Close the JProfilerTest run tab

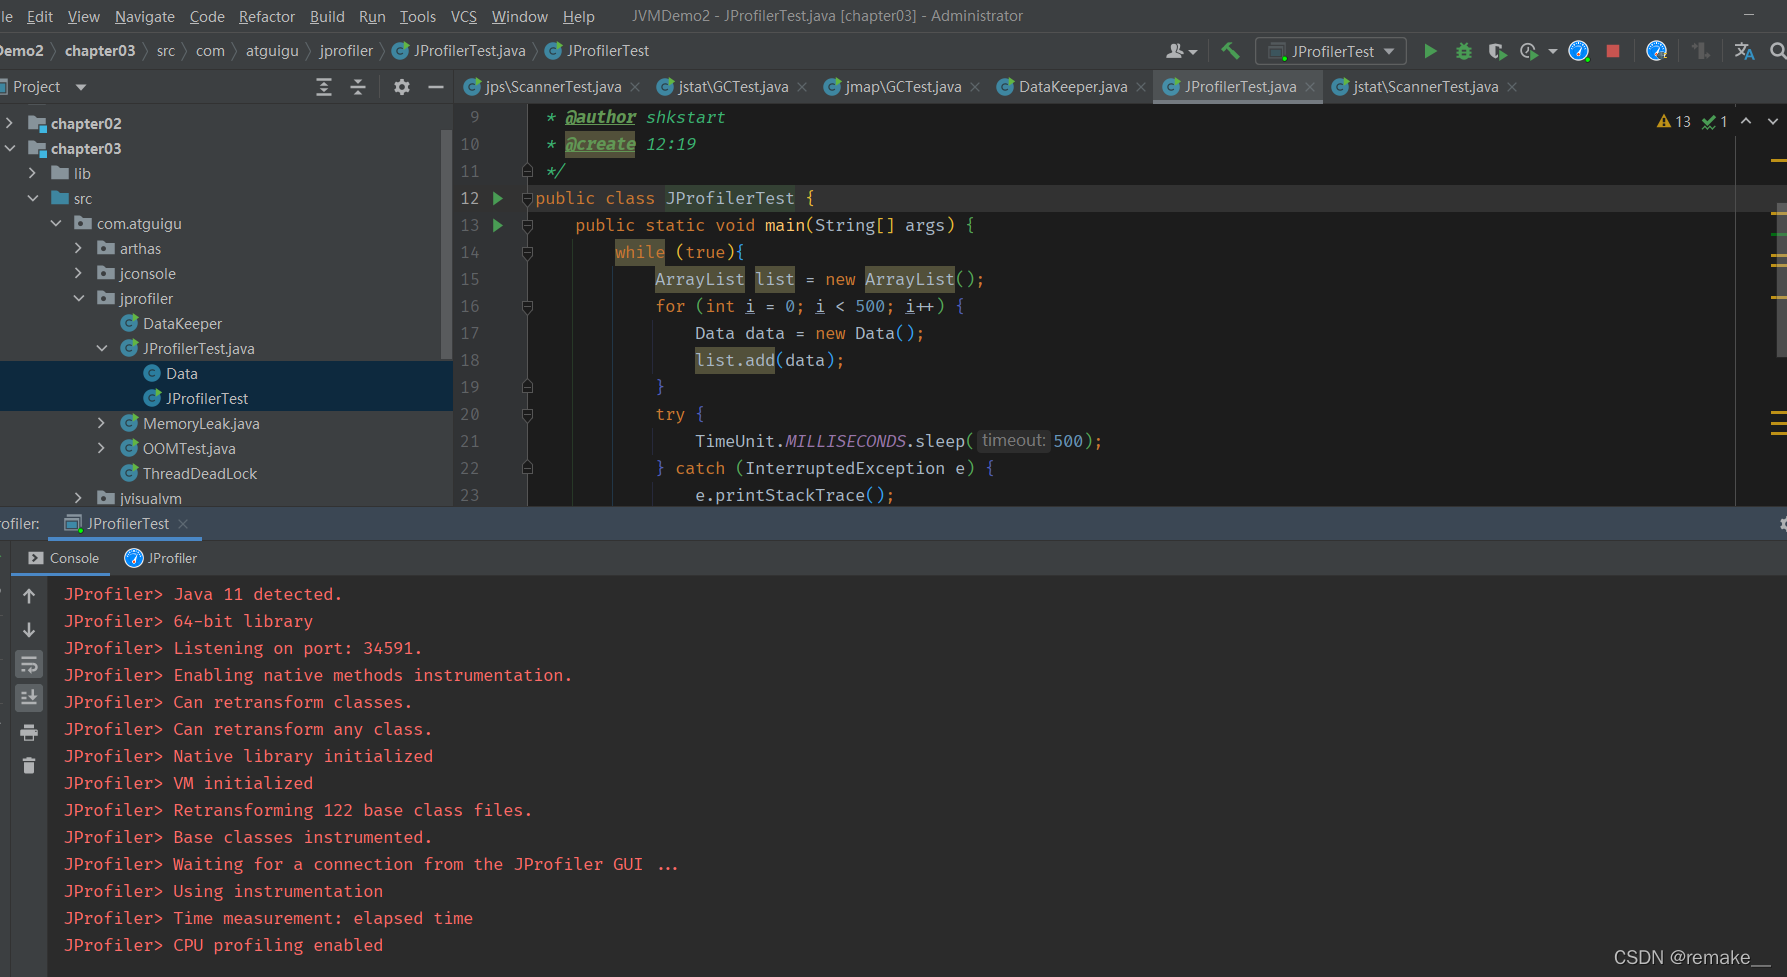point(183,524)
